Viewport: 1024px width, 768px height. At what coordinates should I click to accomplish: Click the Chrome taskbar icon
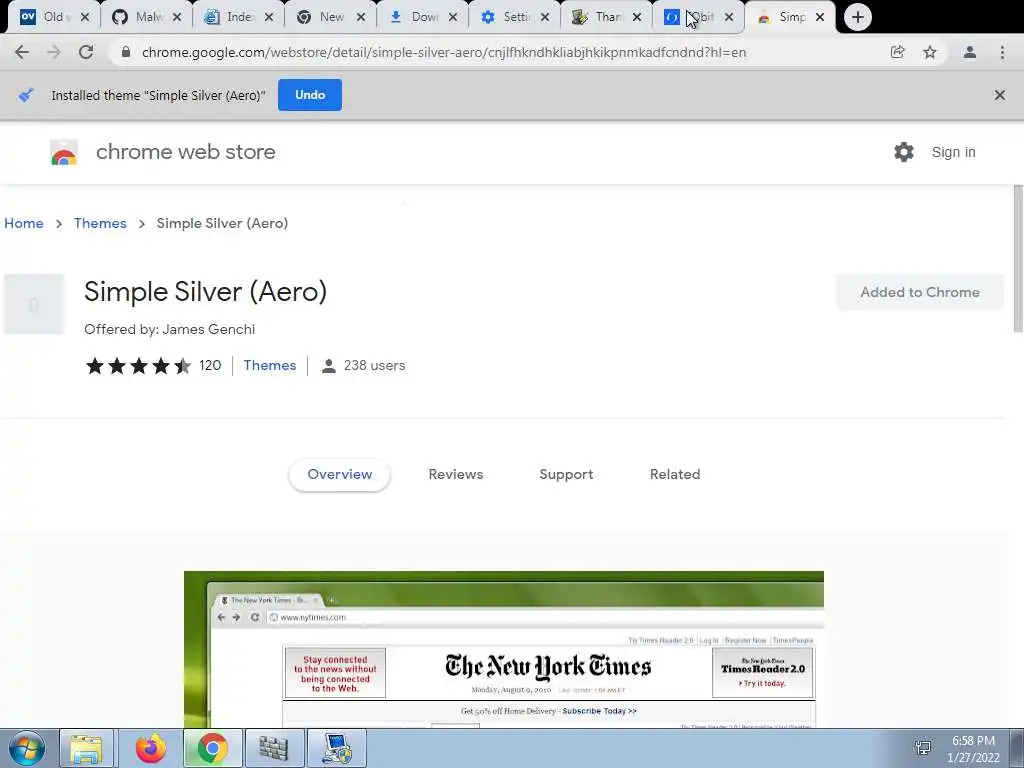pos(213,748)
